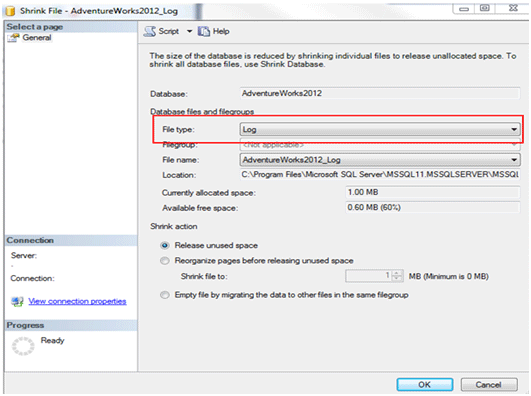Screen dimensions: 531x396
Task: Click the Help icon
Action: point(204,32)
